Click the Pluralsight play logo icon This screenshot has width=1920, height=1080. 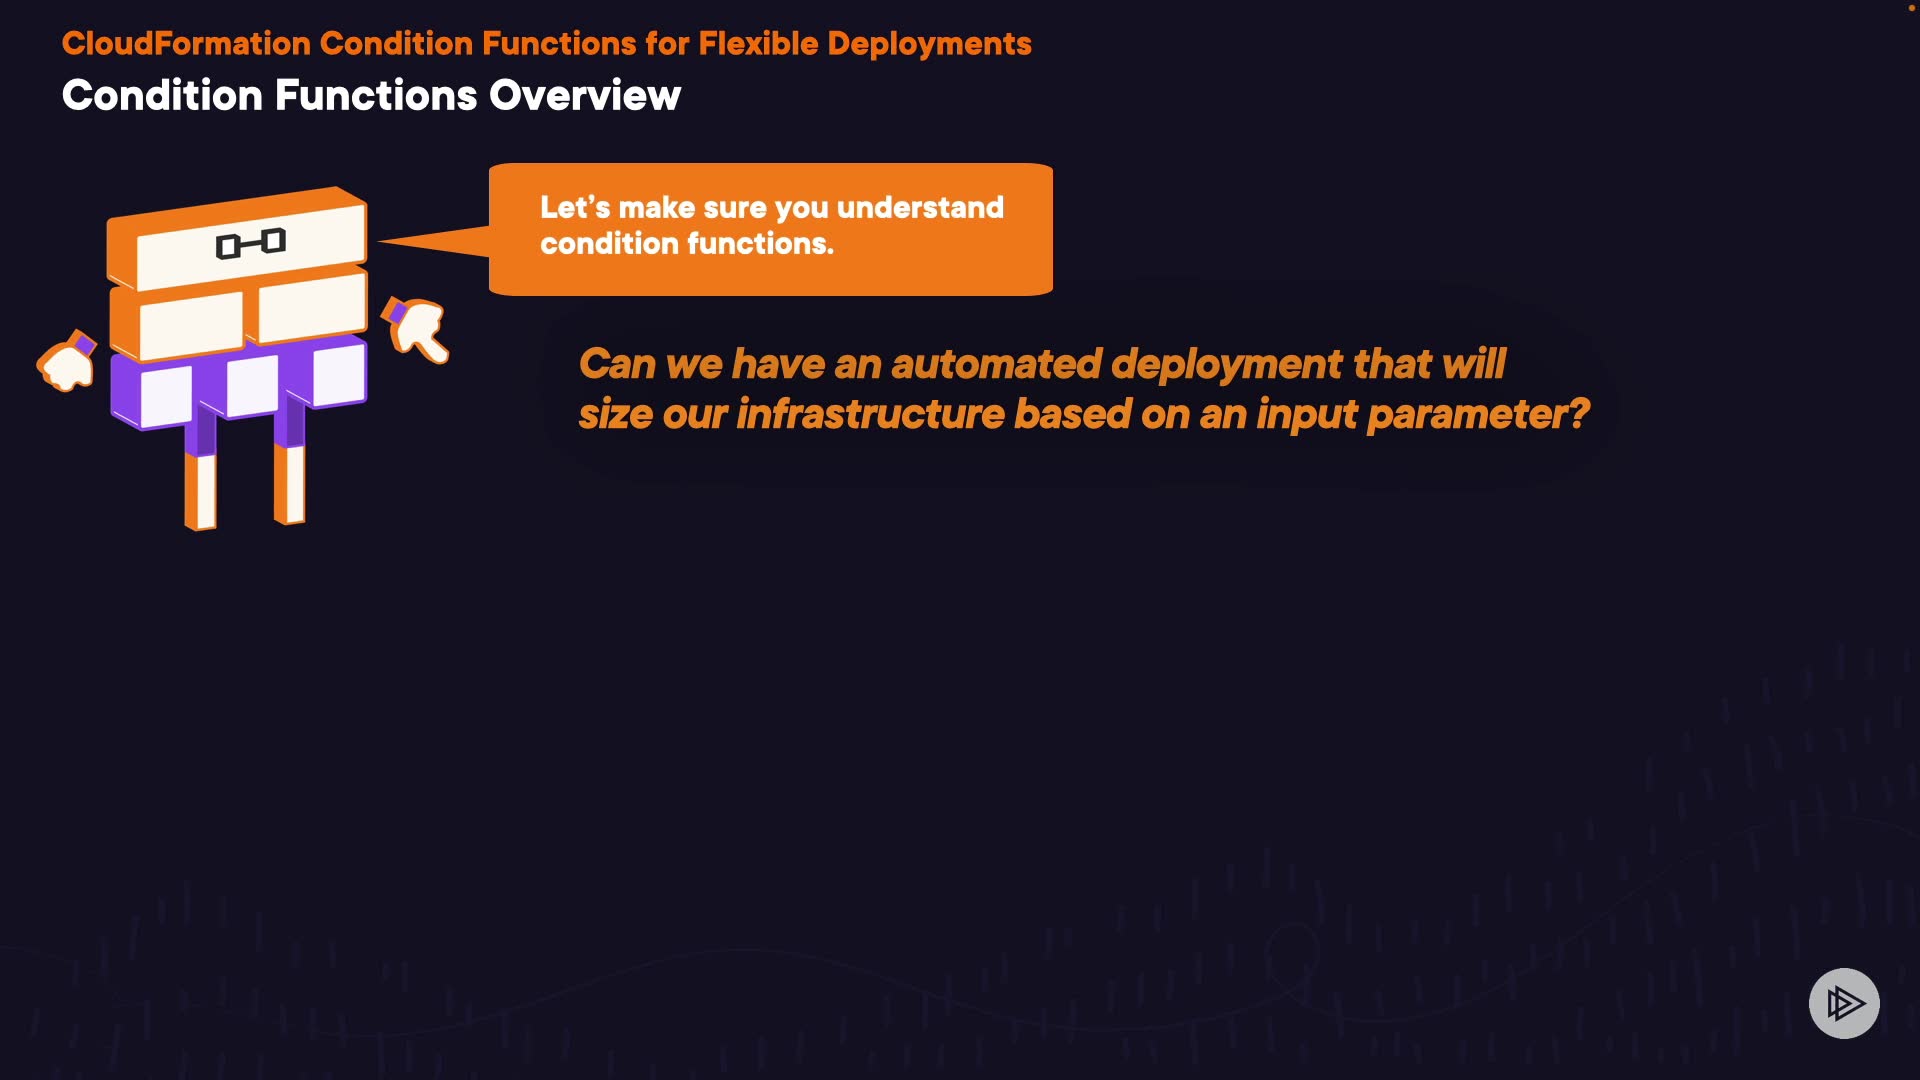pyautogui.click(x=1844, y=1003)
